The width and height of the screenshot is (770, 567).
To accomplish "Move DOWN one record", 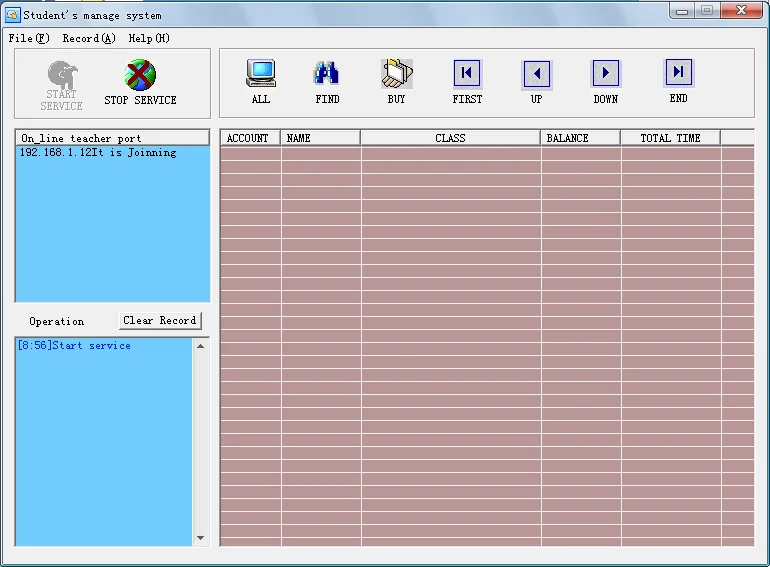I will point(606,74).
